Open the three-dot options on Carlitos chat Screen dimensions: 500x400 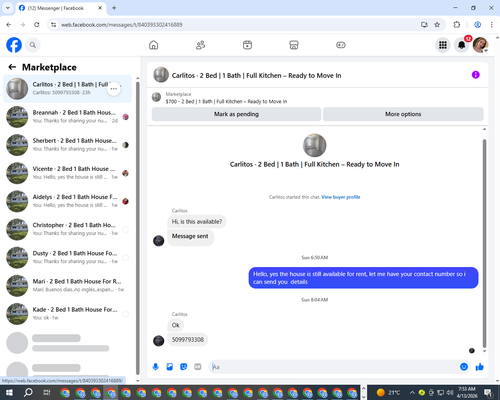tap(114, 89)
